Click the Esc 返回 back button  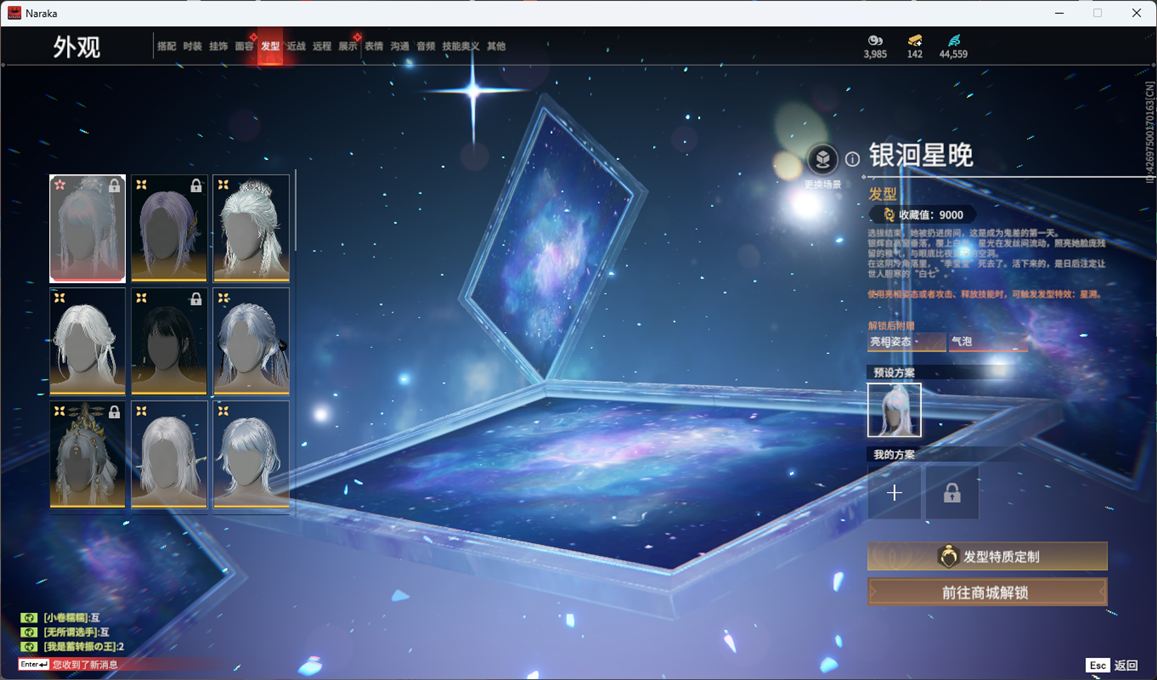(1112, 665)
